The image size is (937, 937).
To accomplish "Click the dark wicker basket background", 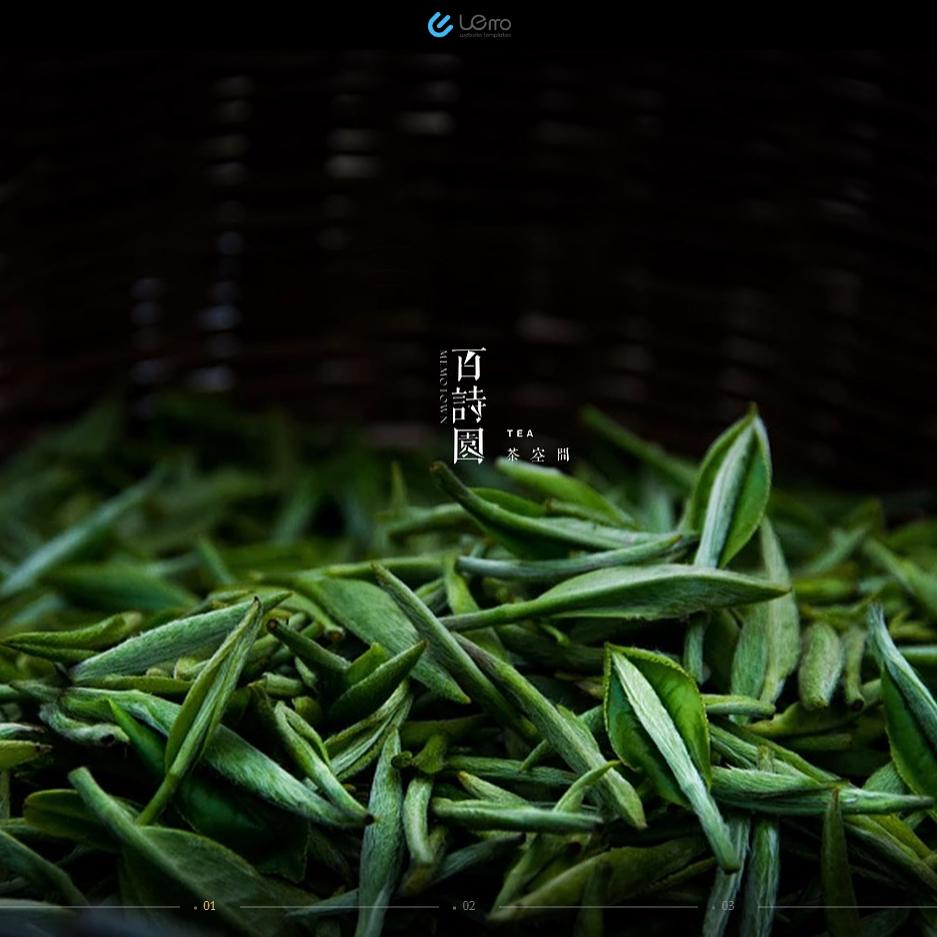I will pyautogui.click(x=300, y=200).
